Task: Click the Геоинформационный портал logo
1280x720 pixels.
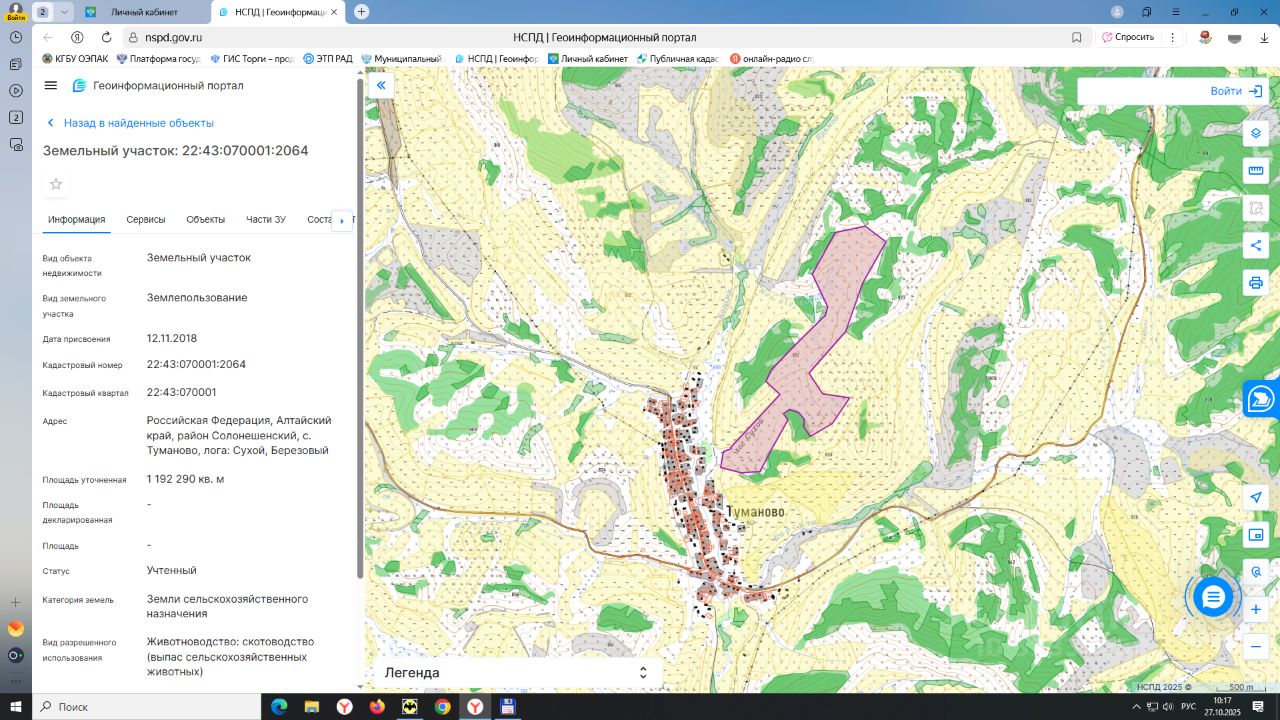Action: (157, 86)
